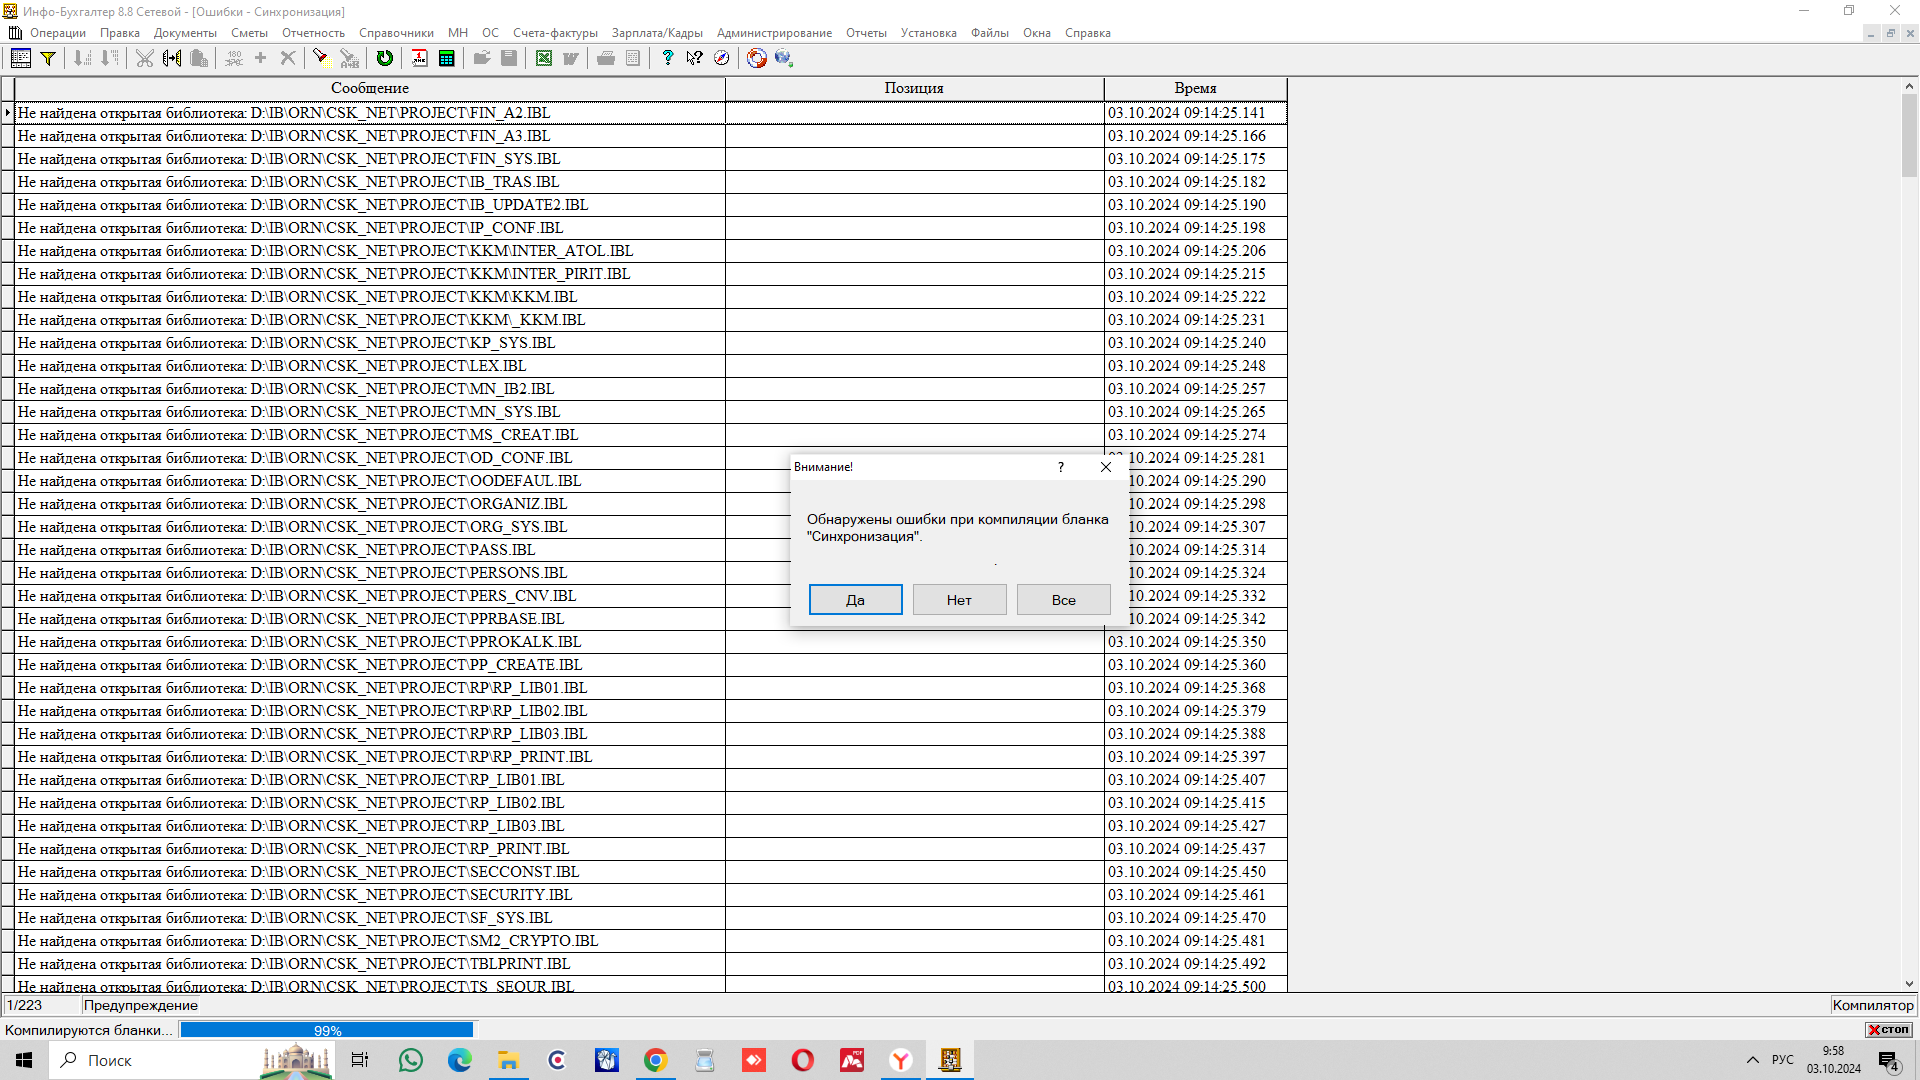The height and width of the screenshot is (1080, 1920).
Task: Open the calendar icon in toolbar
Action: pos(419,58)
